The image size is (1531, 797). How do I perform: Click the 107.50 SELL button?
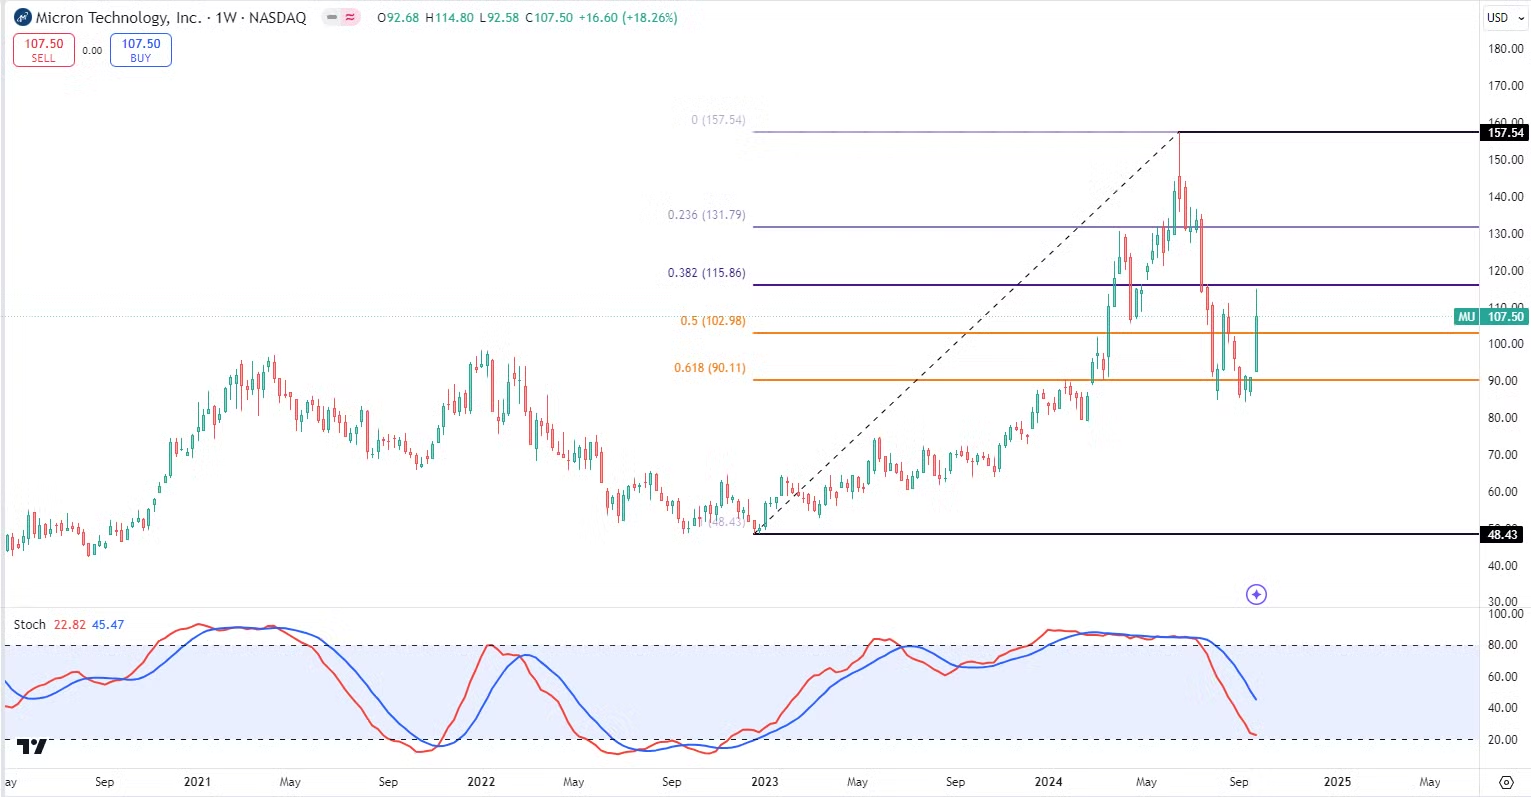click(x=44, y=50)
